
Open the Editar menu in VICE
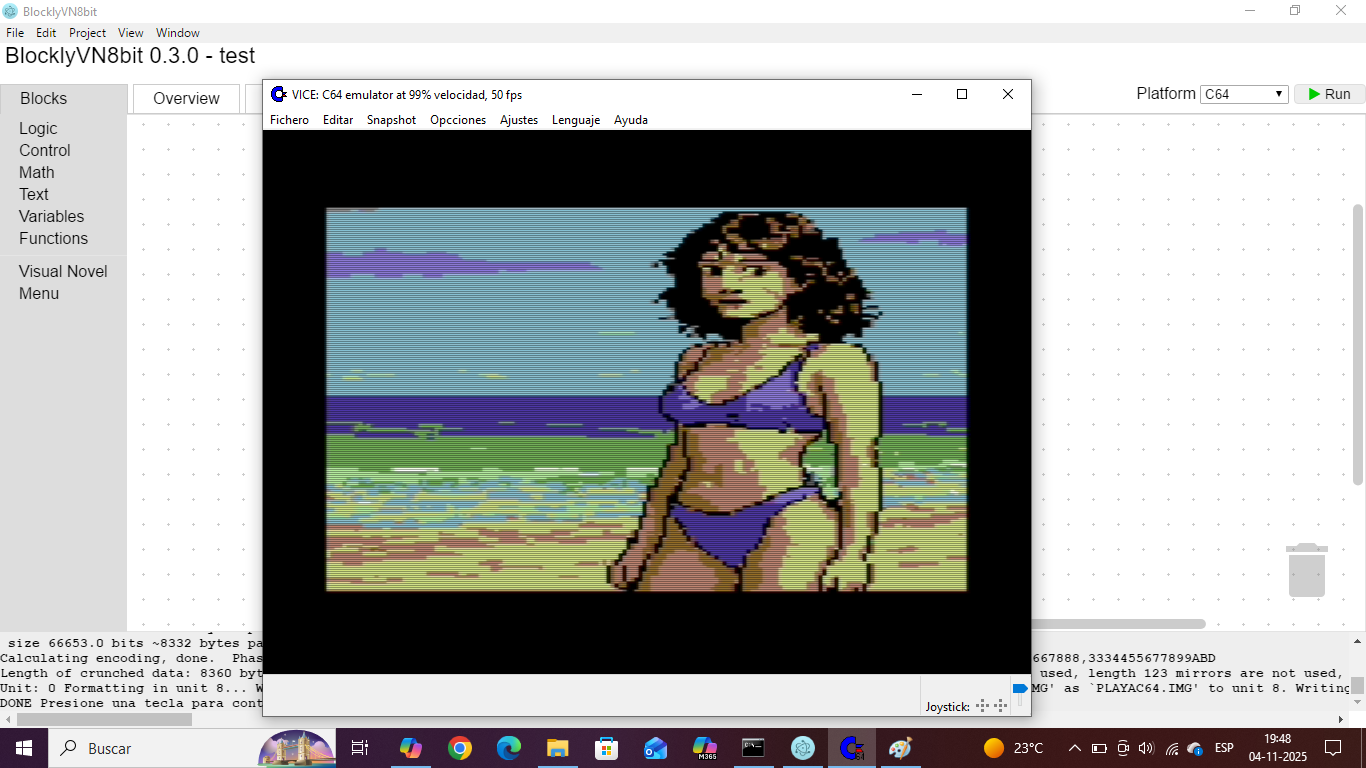338,120
